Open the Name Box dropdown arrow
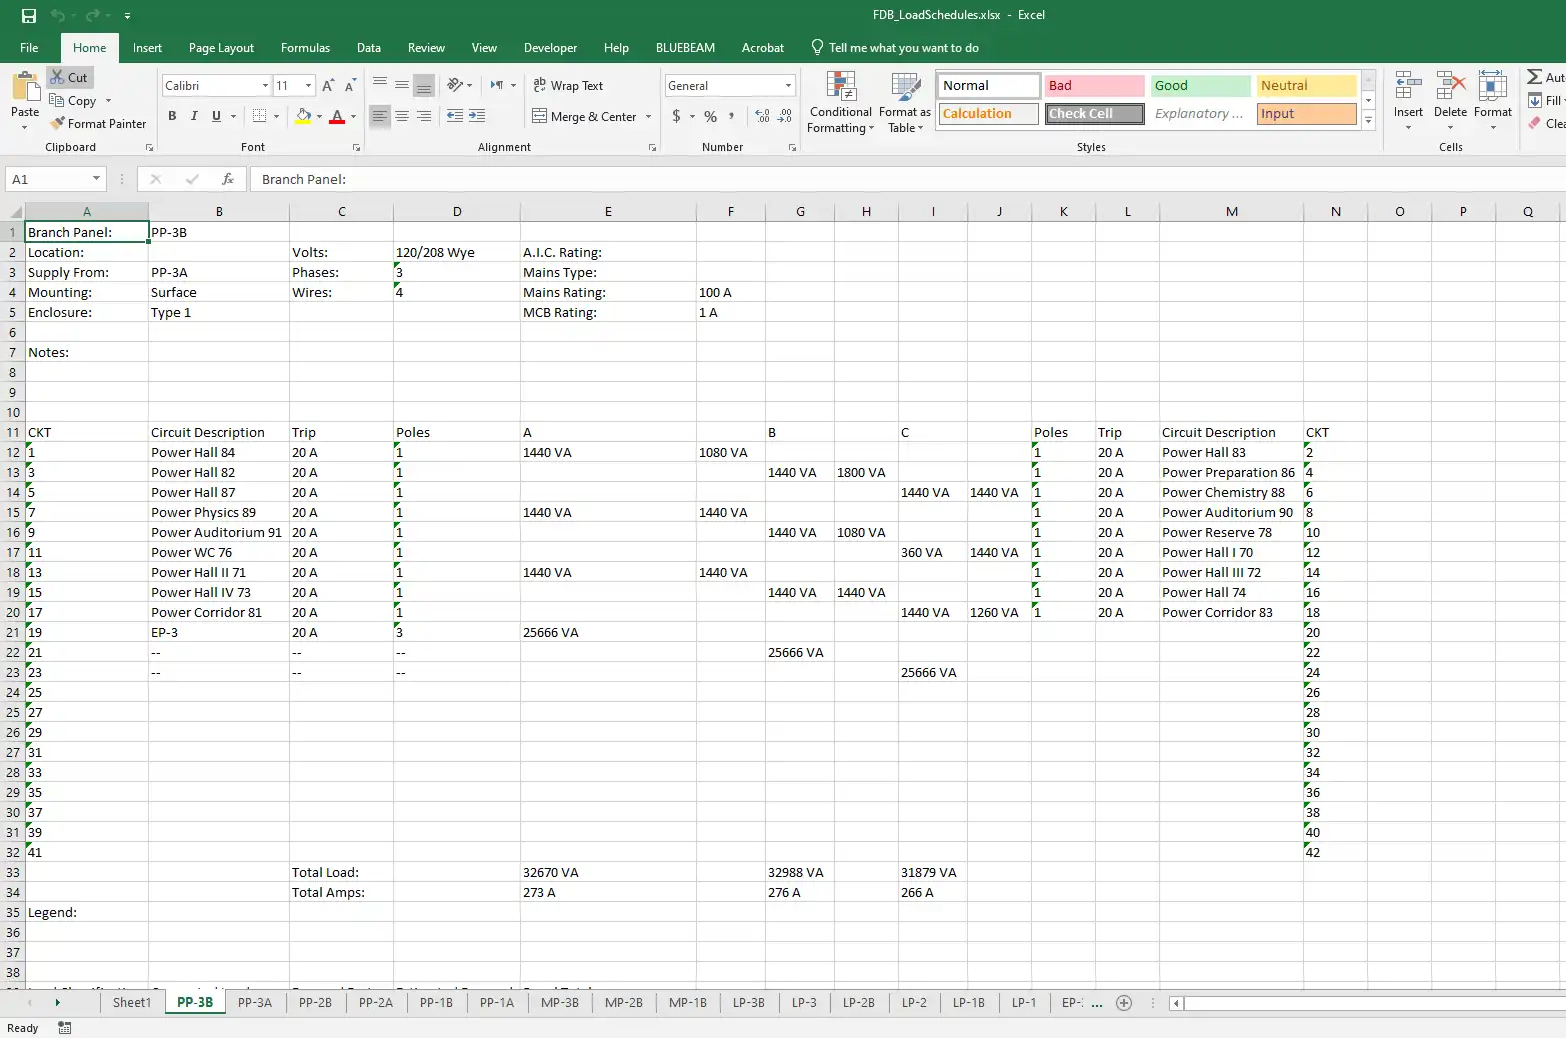Viewport: 1566px width, 1038px height. tap(96, 179)
